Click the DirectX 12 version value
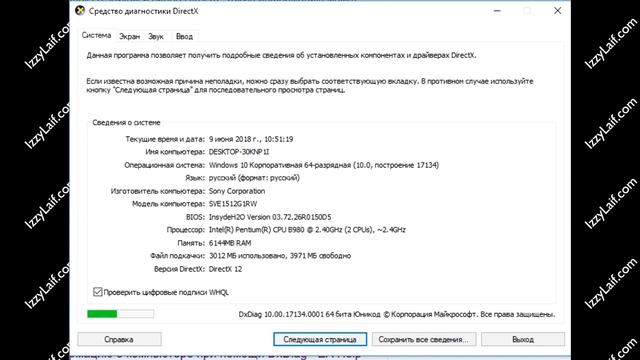640x360 pixels. point(225,269)
